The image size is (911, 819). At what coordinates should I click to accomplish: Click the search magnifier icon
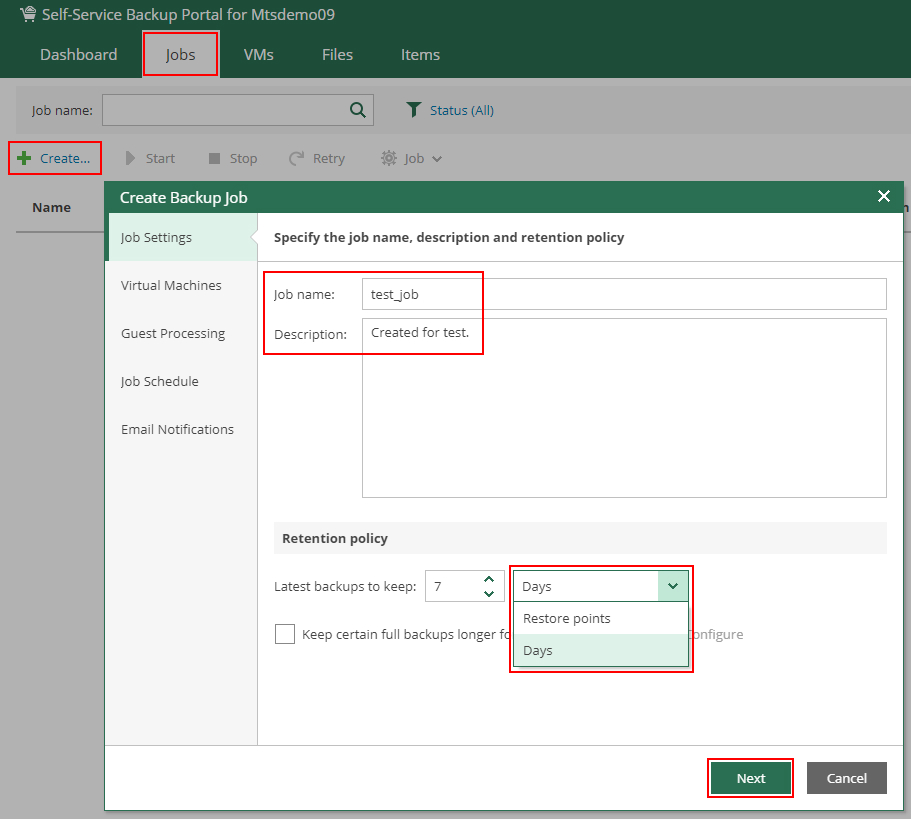(x=357, y=110)
